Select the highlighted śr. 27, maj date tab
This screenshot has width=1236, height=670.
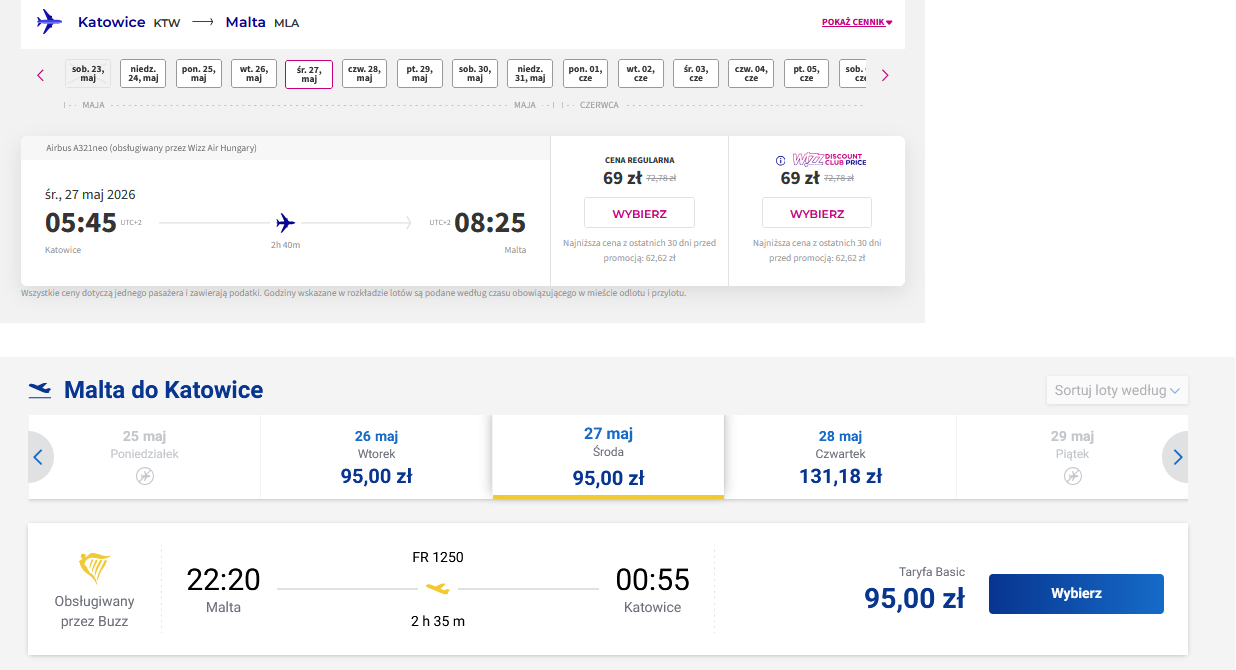[309, 74]
